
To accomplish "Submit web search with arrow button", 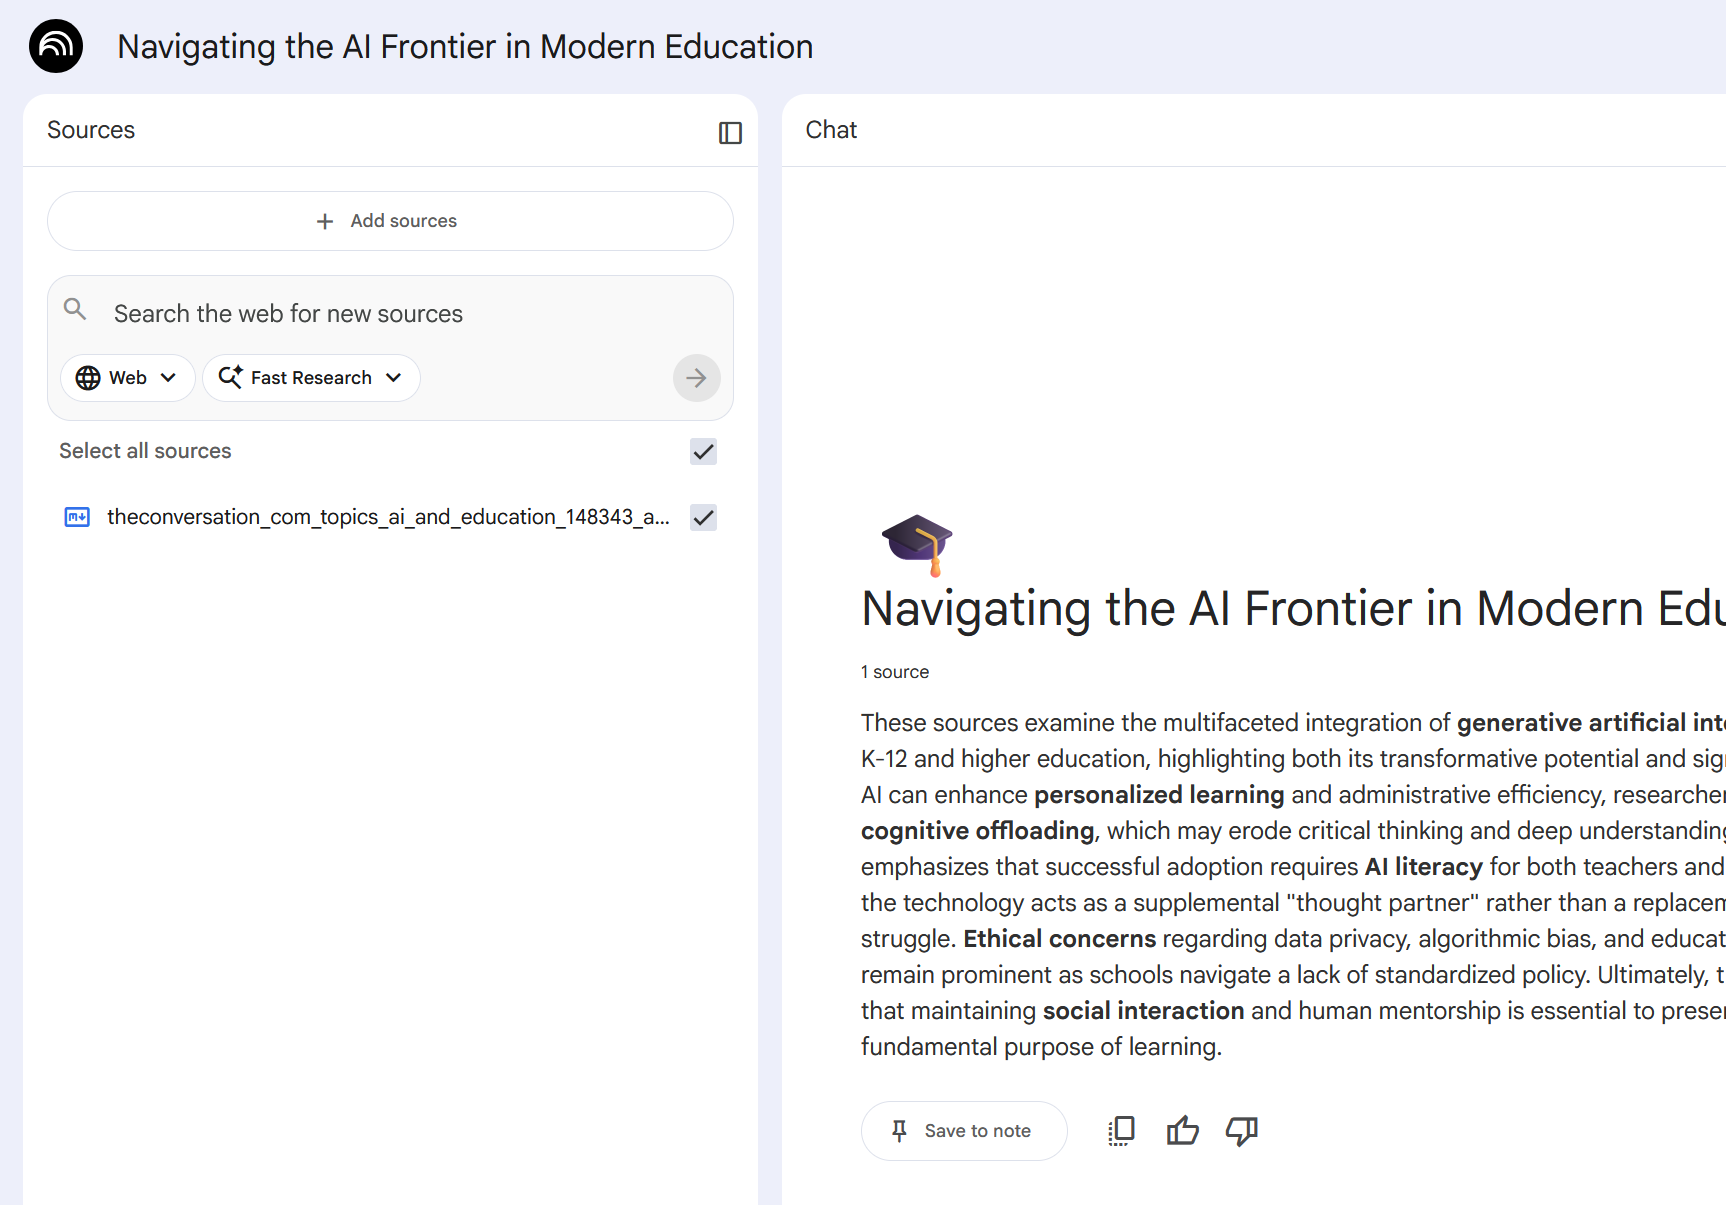I will [696, 378].
